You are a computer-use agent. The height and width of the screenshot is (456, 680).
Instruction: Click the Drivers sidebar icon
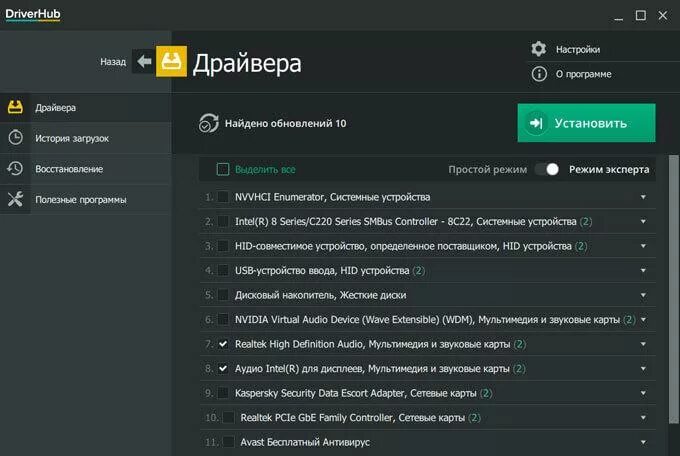click(15, 107)
